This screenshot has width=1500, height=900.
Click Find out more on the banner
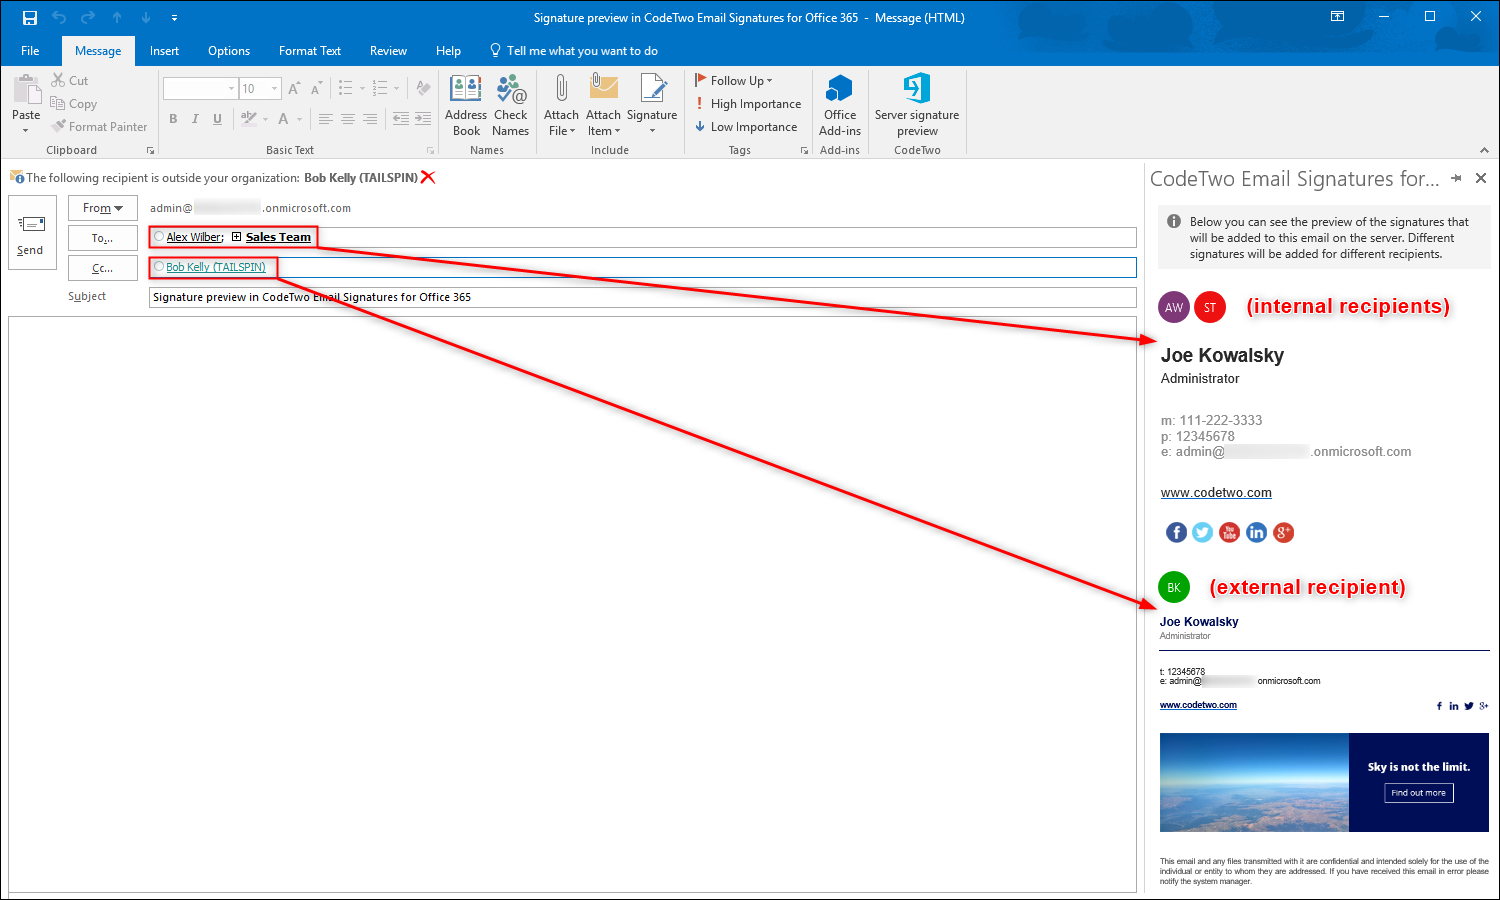(x=1419, y=793)
